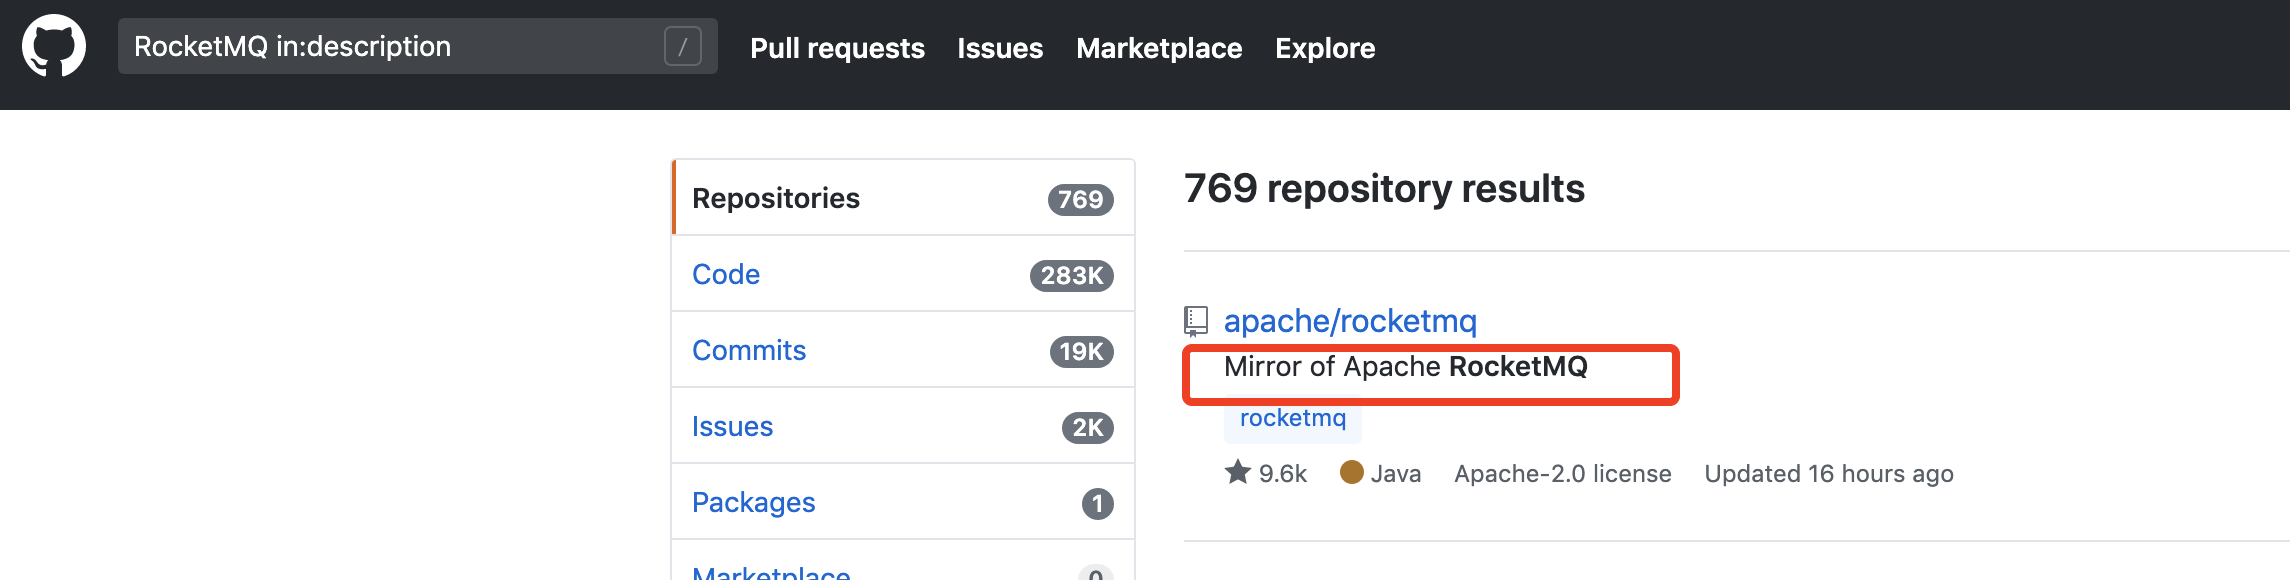
Task: Switch to Code search results
Action: click(726, 274)
